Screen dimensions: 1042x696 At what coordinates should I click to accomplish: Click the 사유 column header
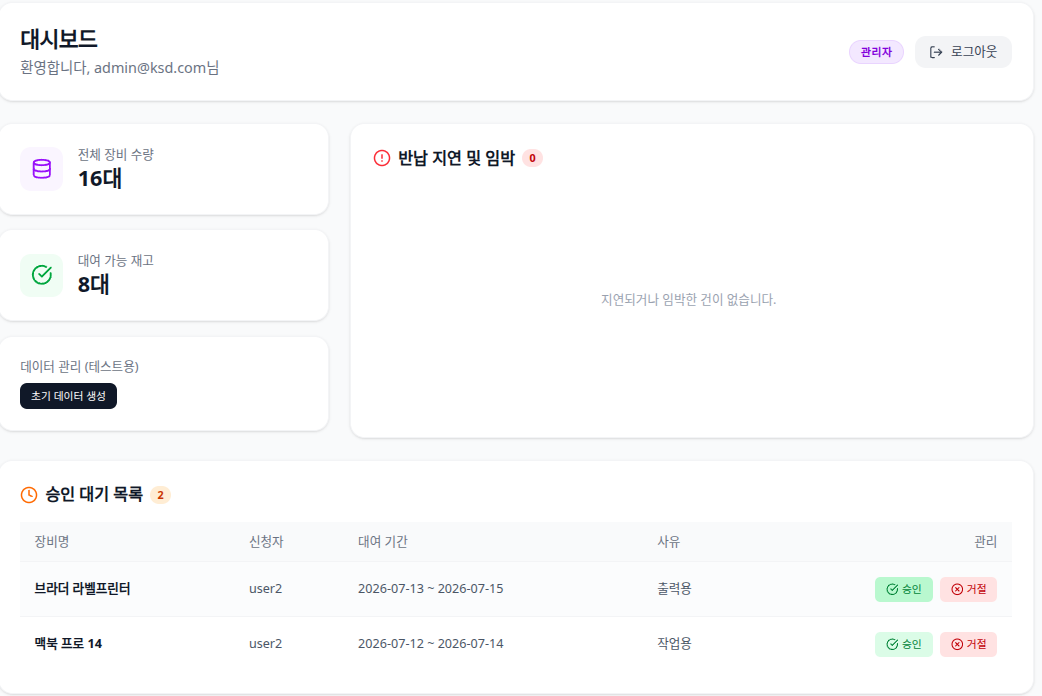669,542
